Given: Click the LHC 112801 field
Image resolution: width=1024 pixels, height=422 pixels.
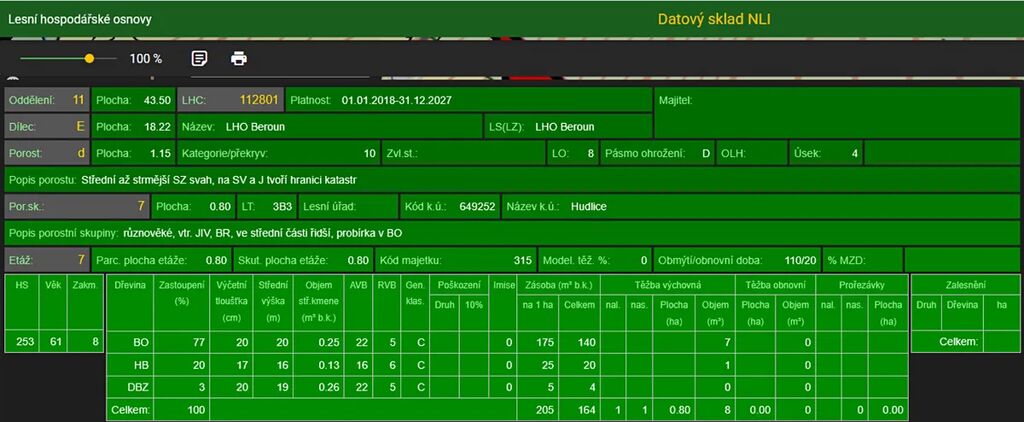Looking at the screenshot, I should (x=230, y=100).
